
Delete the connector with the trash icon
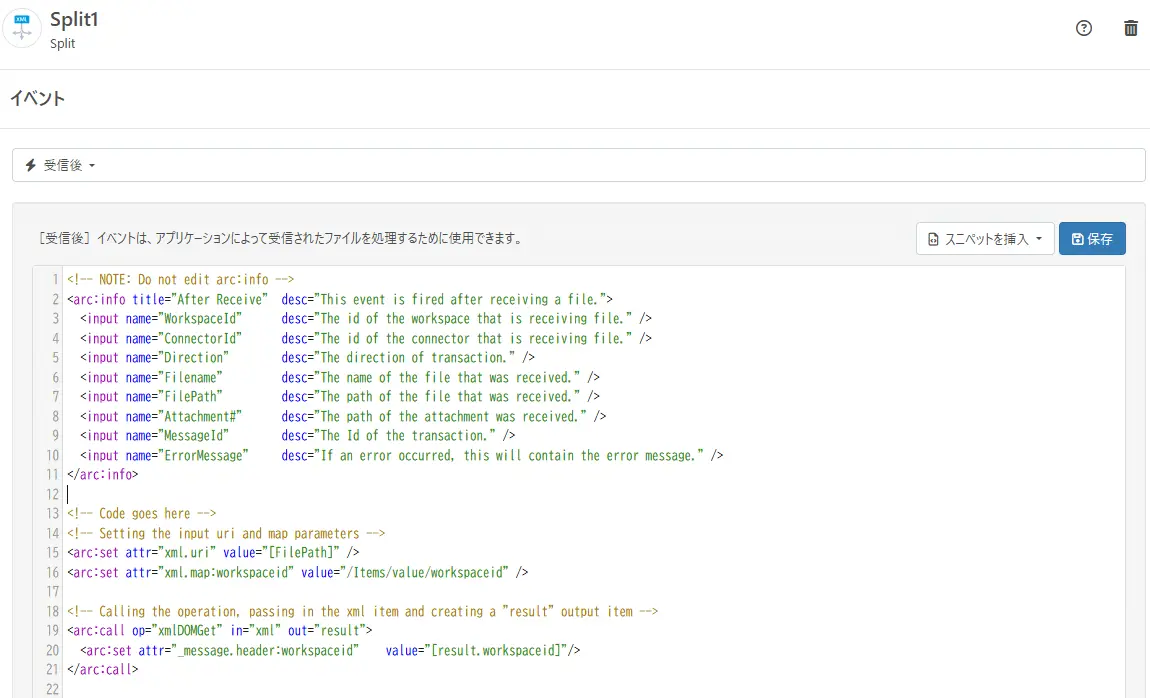click(1131, 28)
